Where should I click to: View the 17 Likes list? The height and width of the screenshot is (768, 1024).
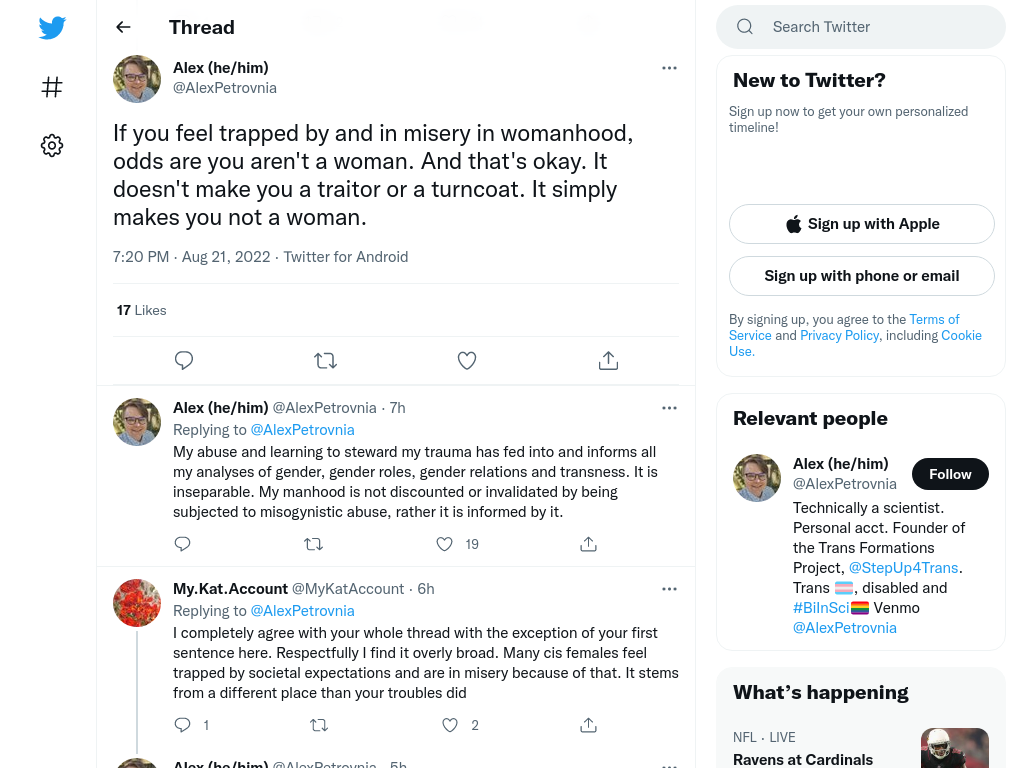(142, 310)
